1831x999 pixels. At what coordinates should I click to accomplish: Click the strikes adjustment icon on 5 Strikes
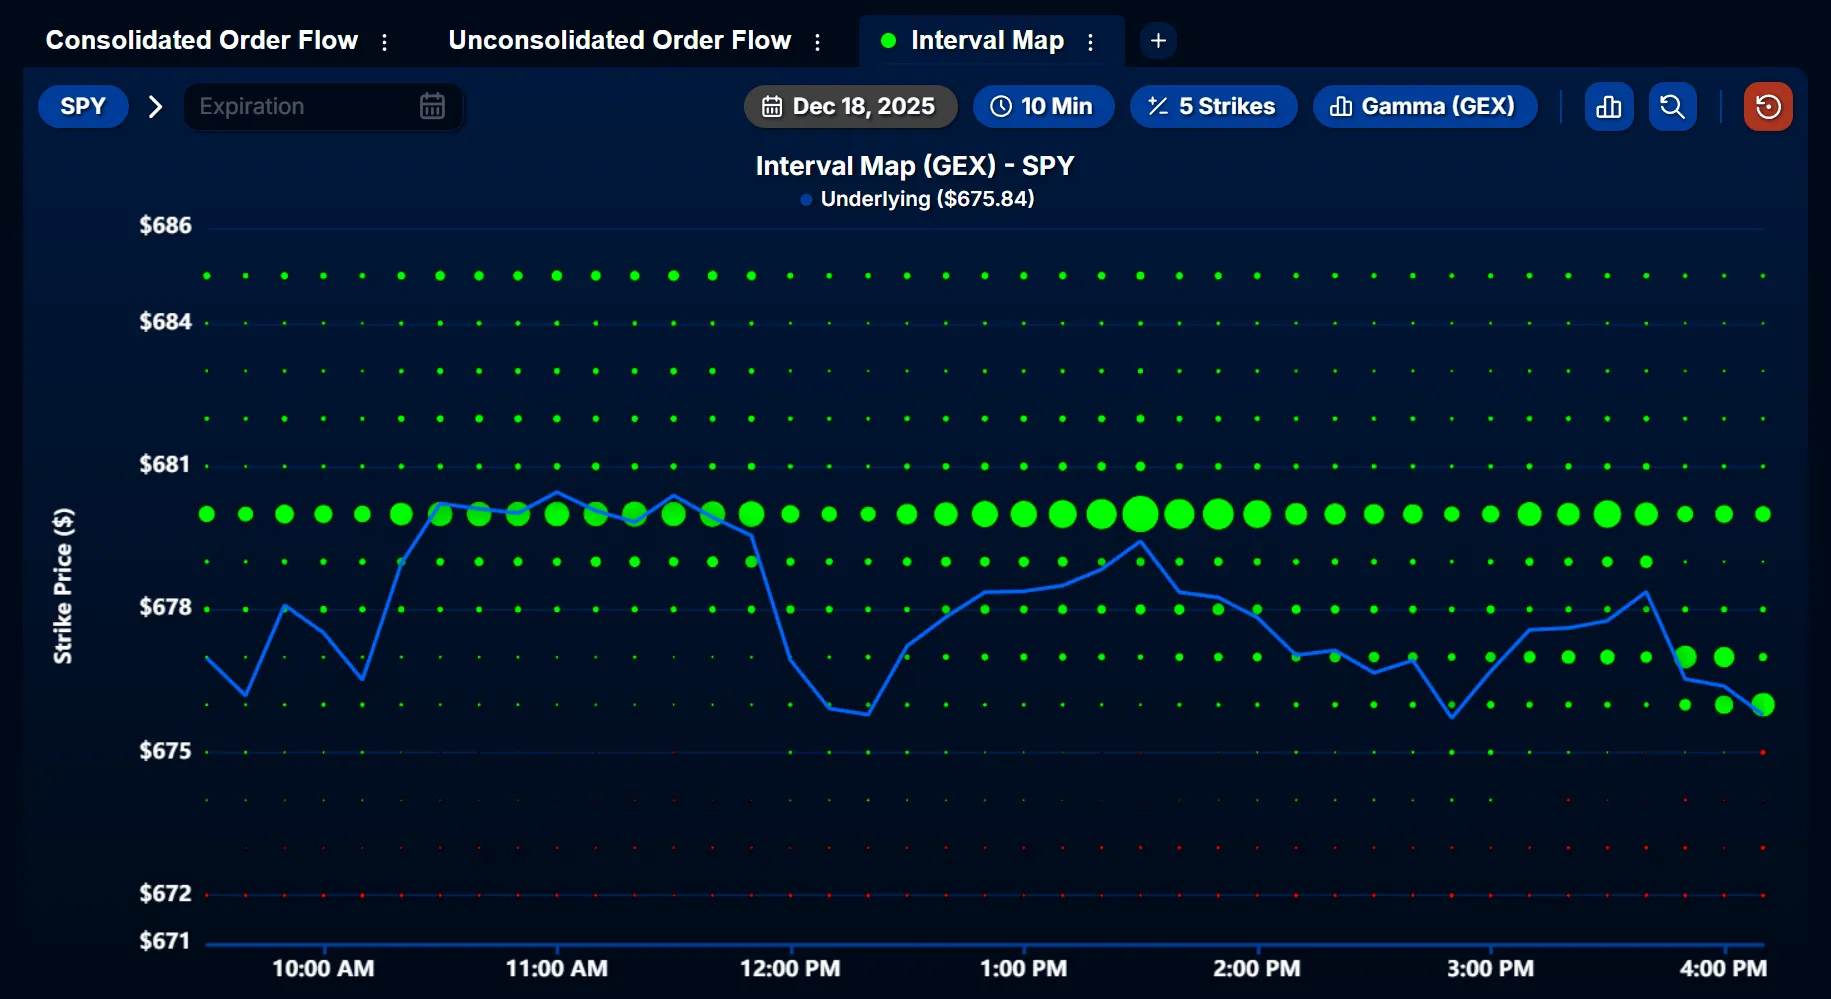1160,106
